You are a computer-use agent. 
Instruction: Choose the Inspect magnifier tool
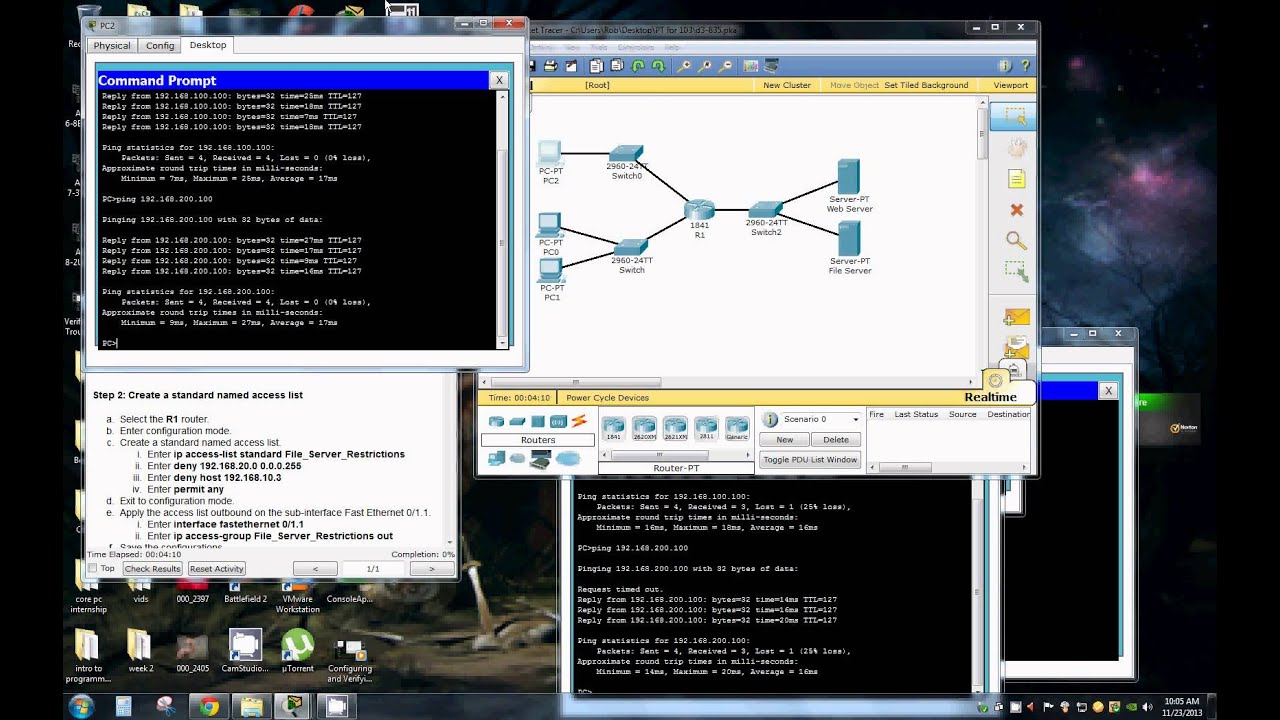pyautogui.click(x=1016, y=241)
